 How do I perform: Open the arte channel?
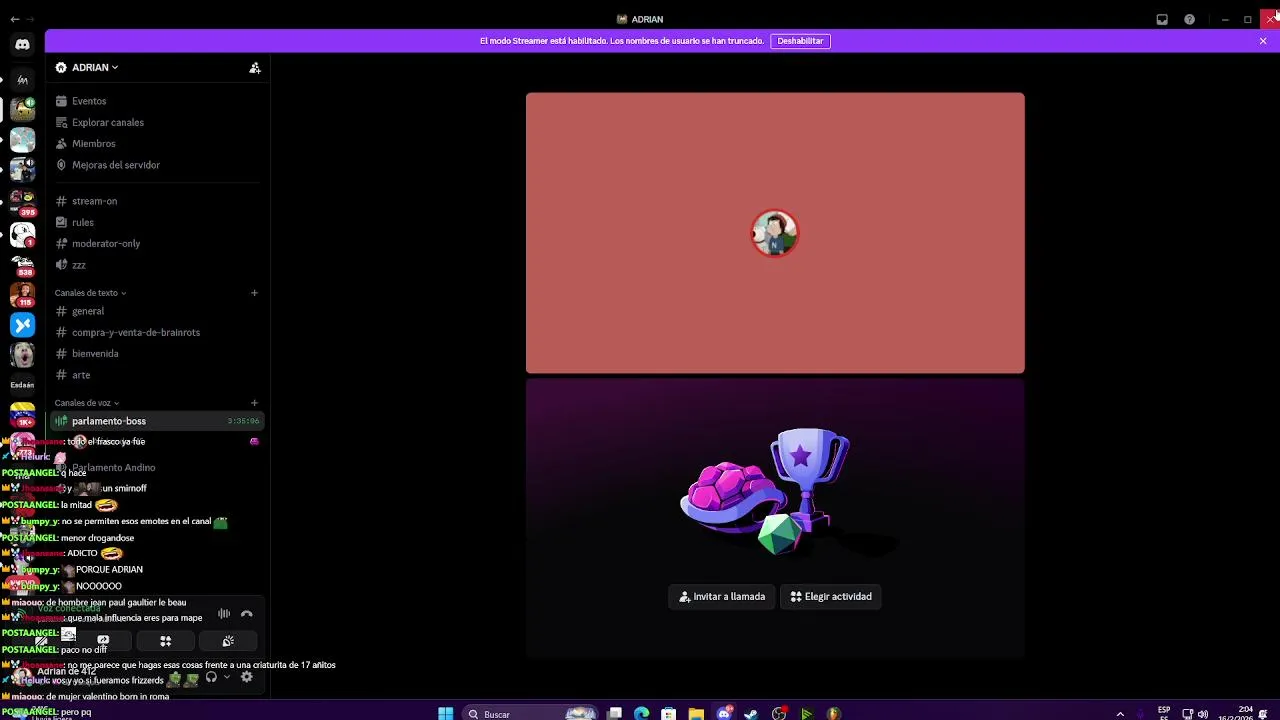(x=158, y=375)
